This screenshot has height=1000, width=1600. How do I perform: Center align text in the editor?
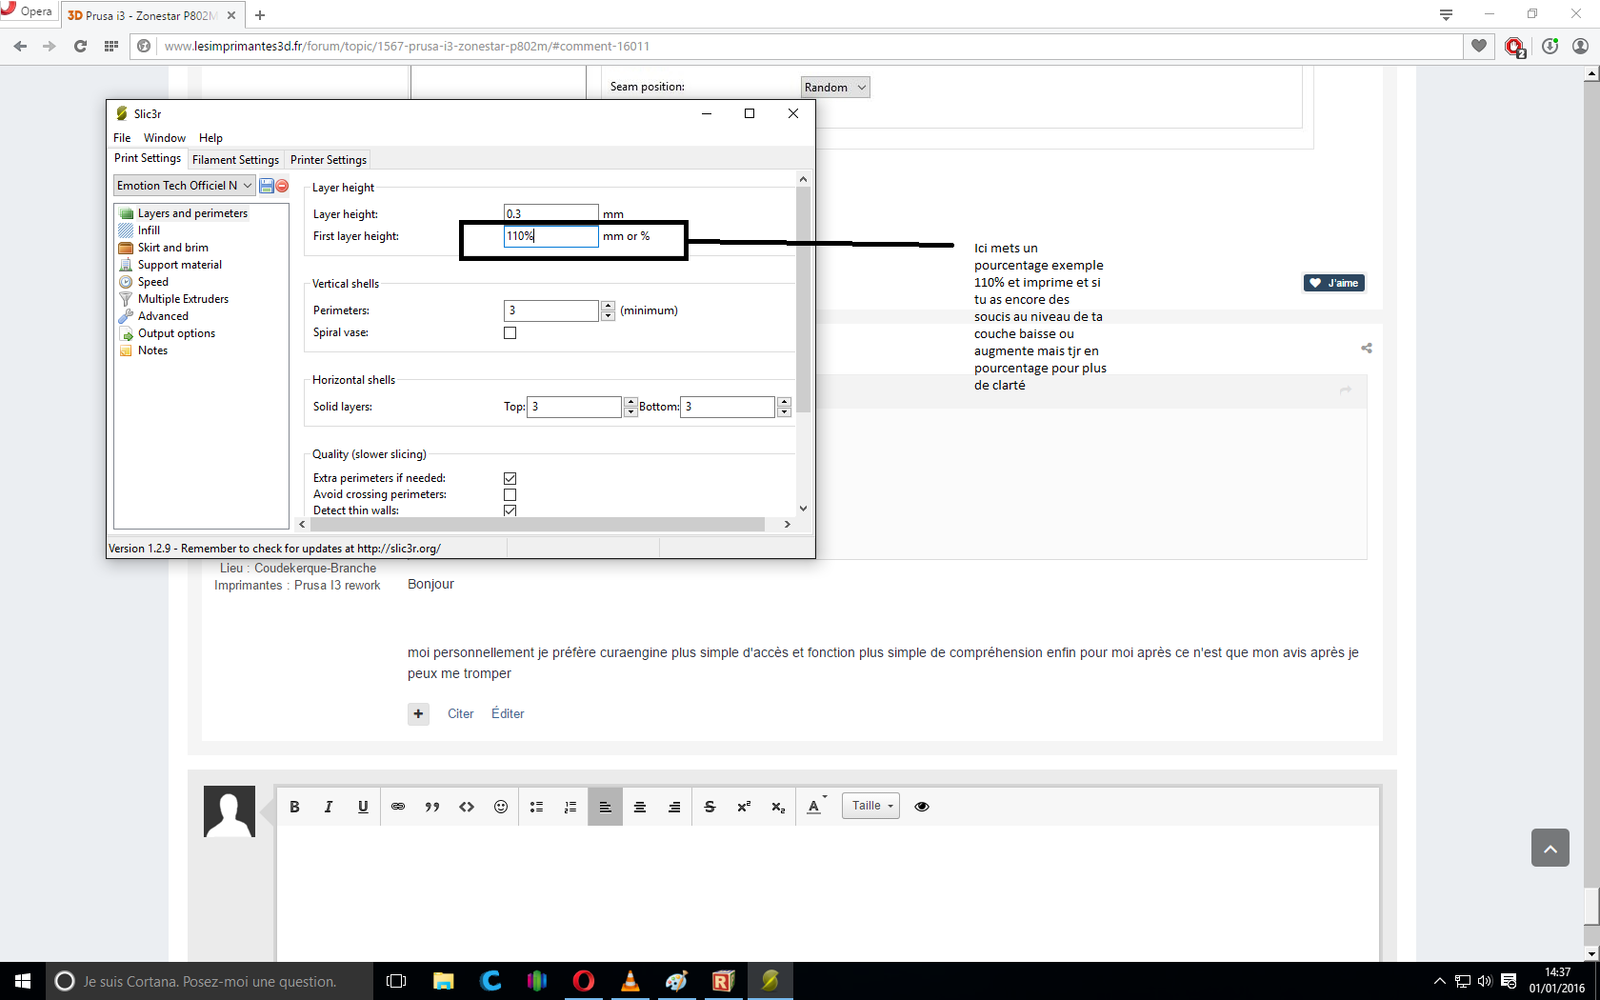[x=640, y=807]
